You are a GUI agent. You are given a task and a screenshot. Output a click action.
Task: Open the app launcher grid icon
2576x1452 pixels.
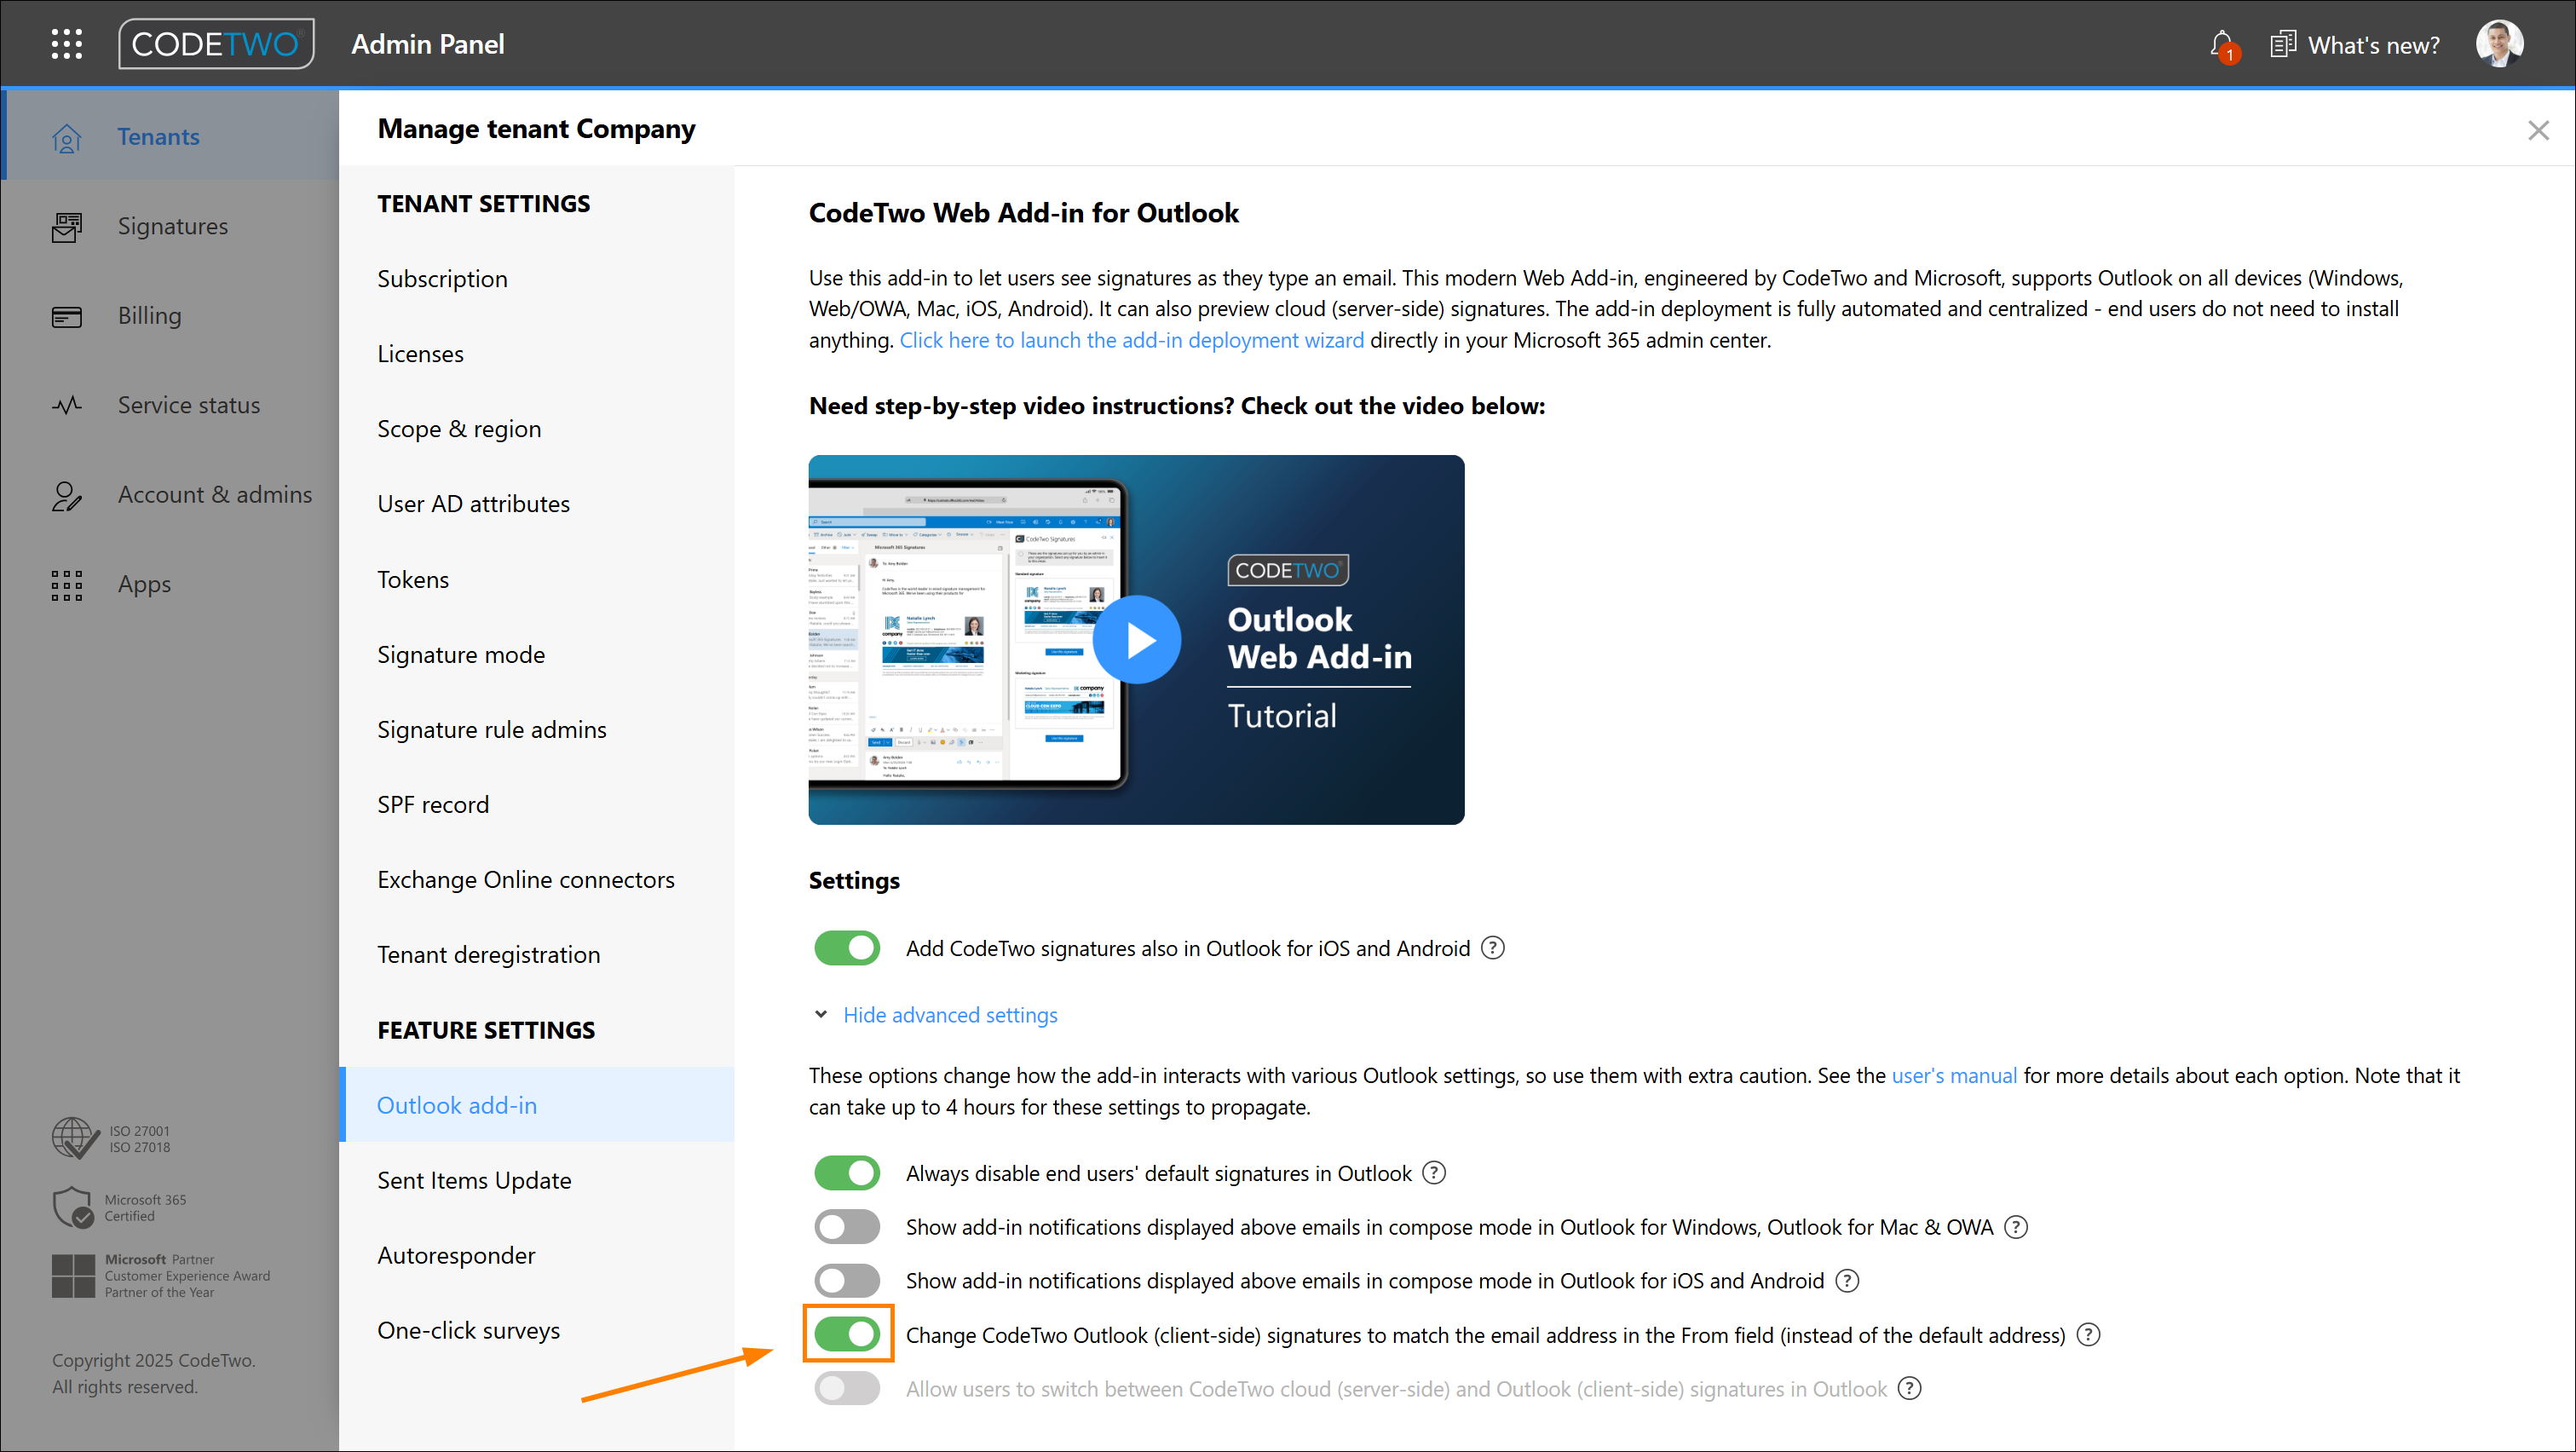[x=67, y=44]
